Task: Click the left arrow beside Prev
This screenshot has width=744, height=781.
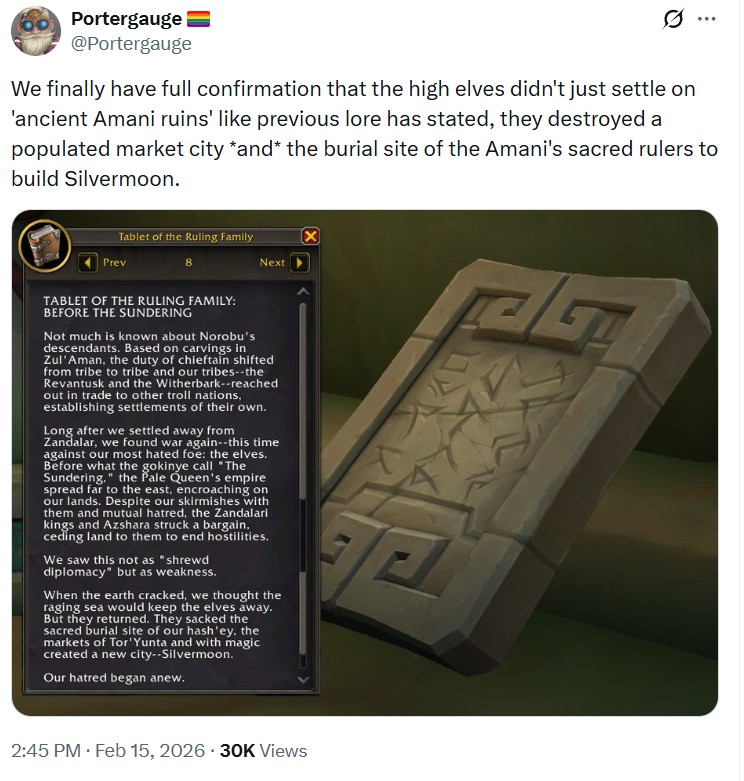Action: 88,262
